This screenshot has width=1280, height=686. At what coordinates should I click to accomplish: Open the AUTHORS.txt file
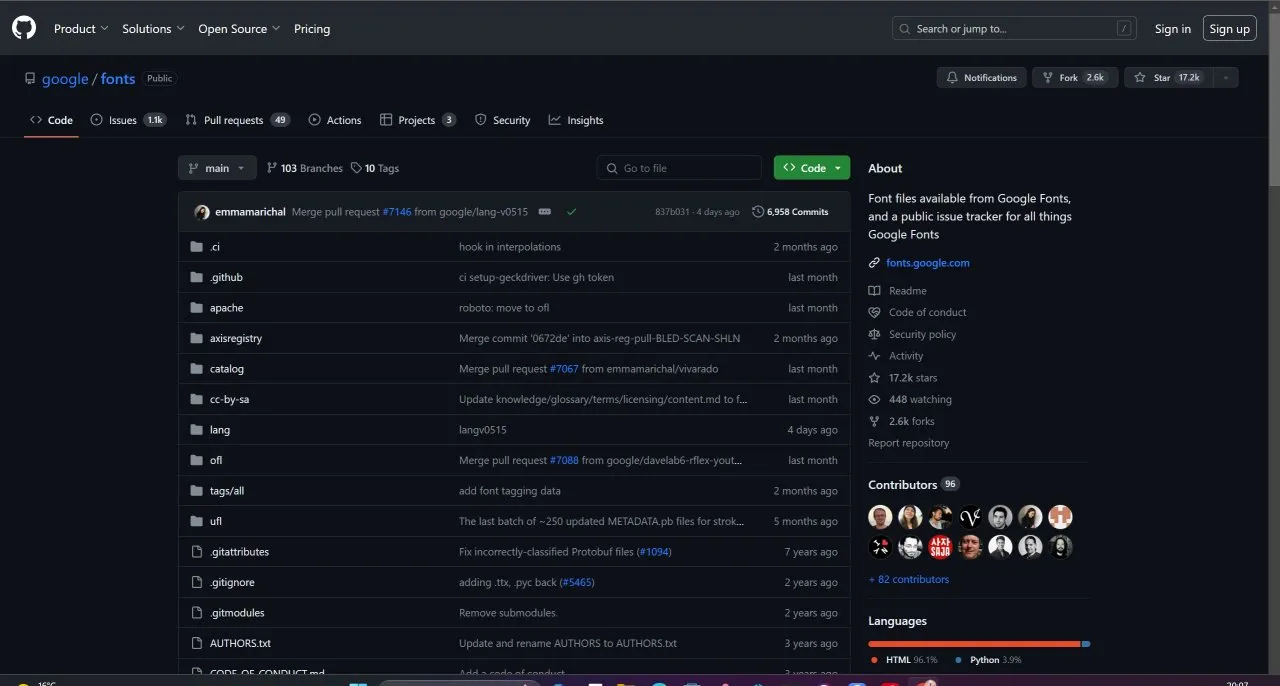click(x=240, y=643)
